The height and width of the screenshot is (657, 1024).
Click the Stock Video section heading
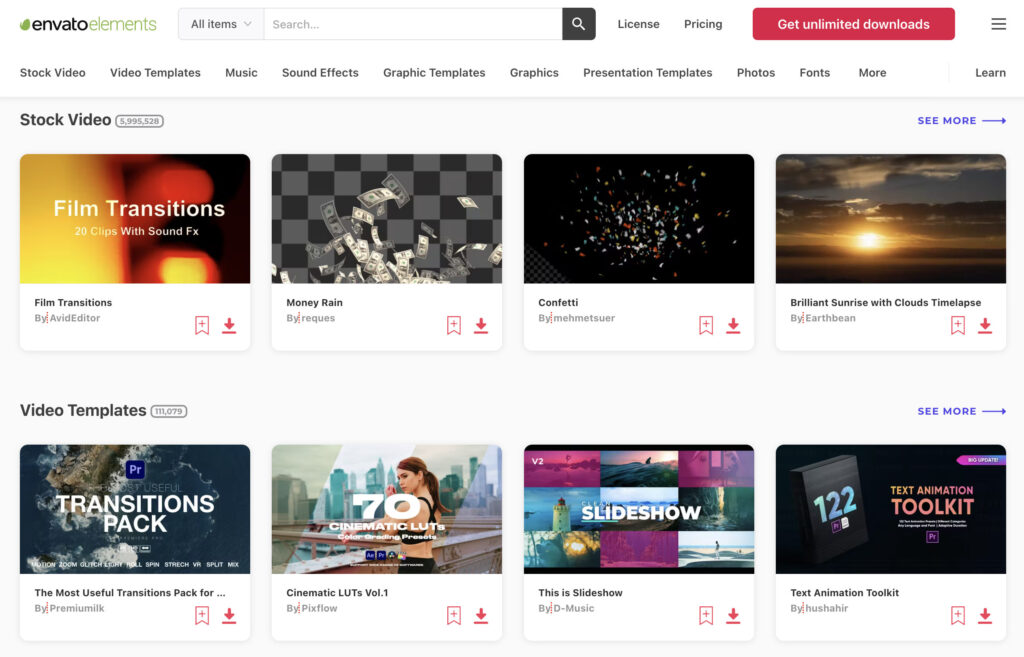coord(65,120)
